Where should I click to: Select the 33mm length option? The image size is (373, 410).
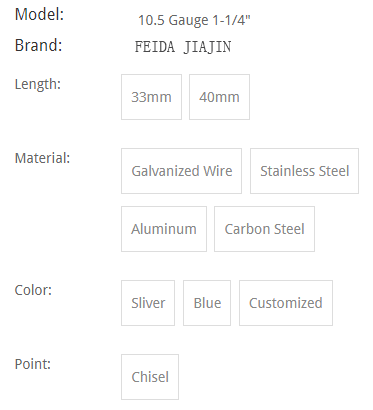151,97
